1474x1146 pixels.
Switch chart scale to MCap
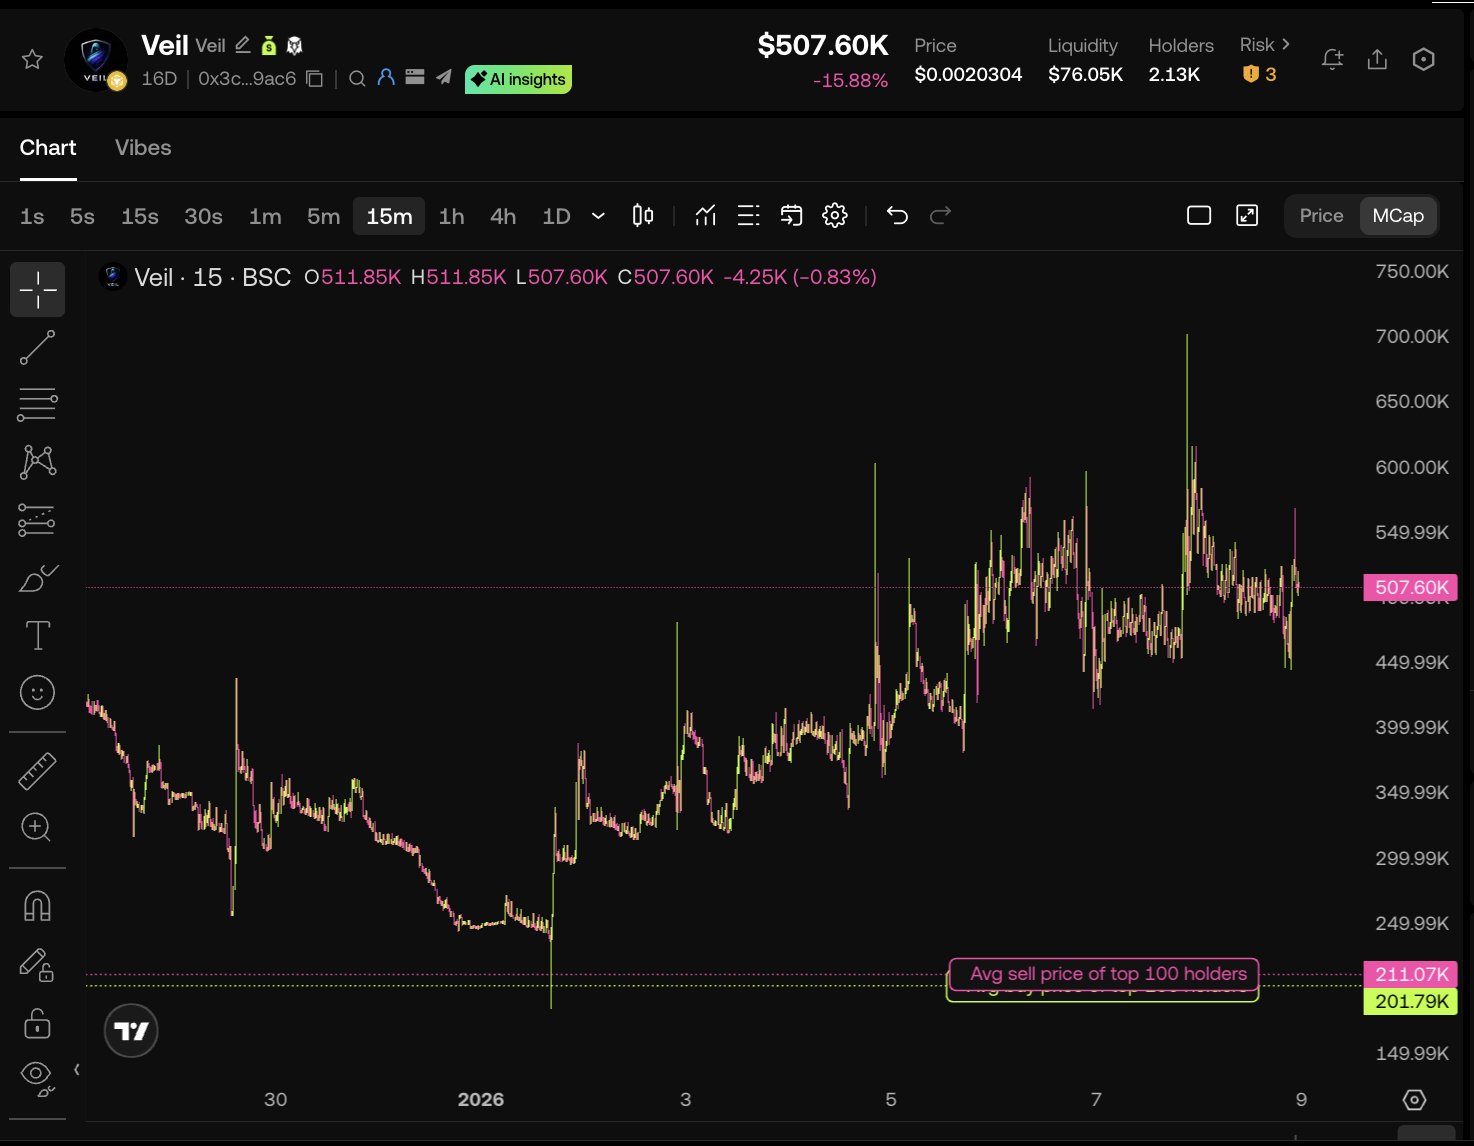point(1398,215)
